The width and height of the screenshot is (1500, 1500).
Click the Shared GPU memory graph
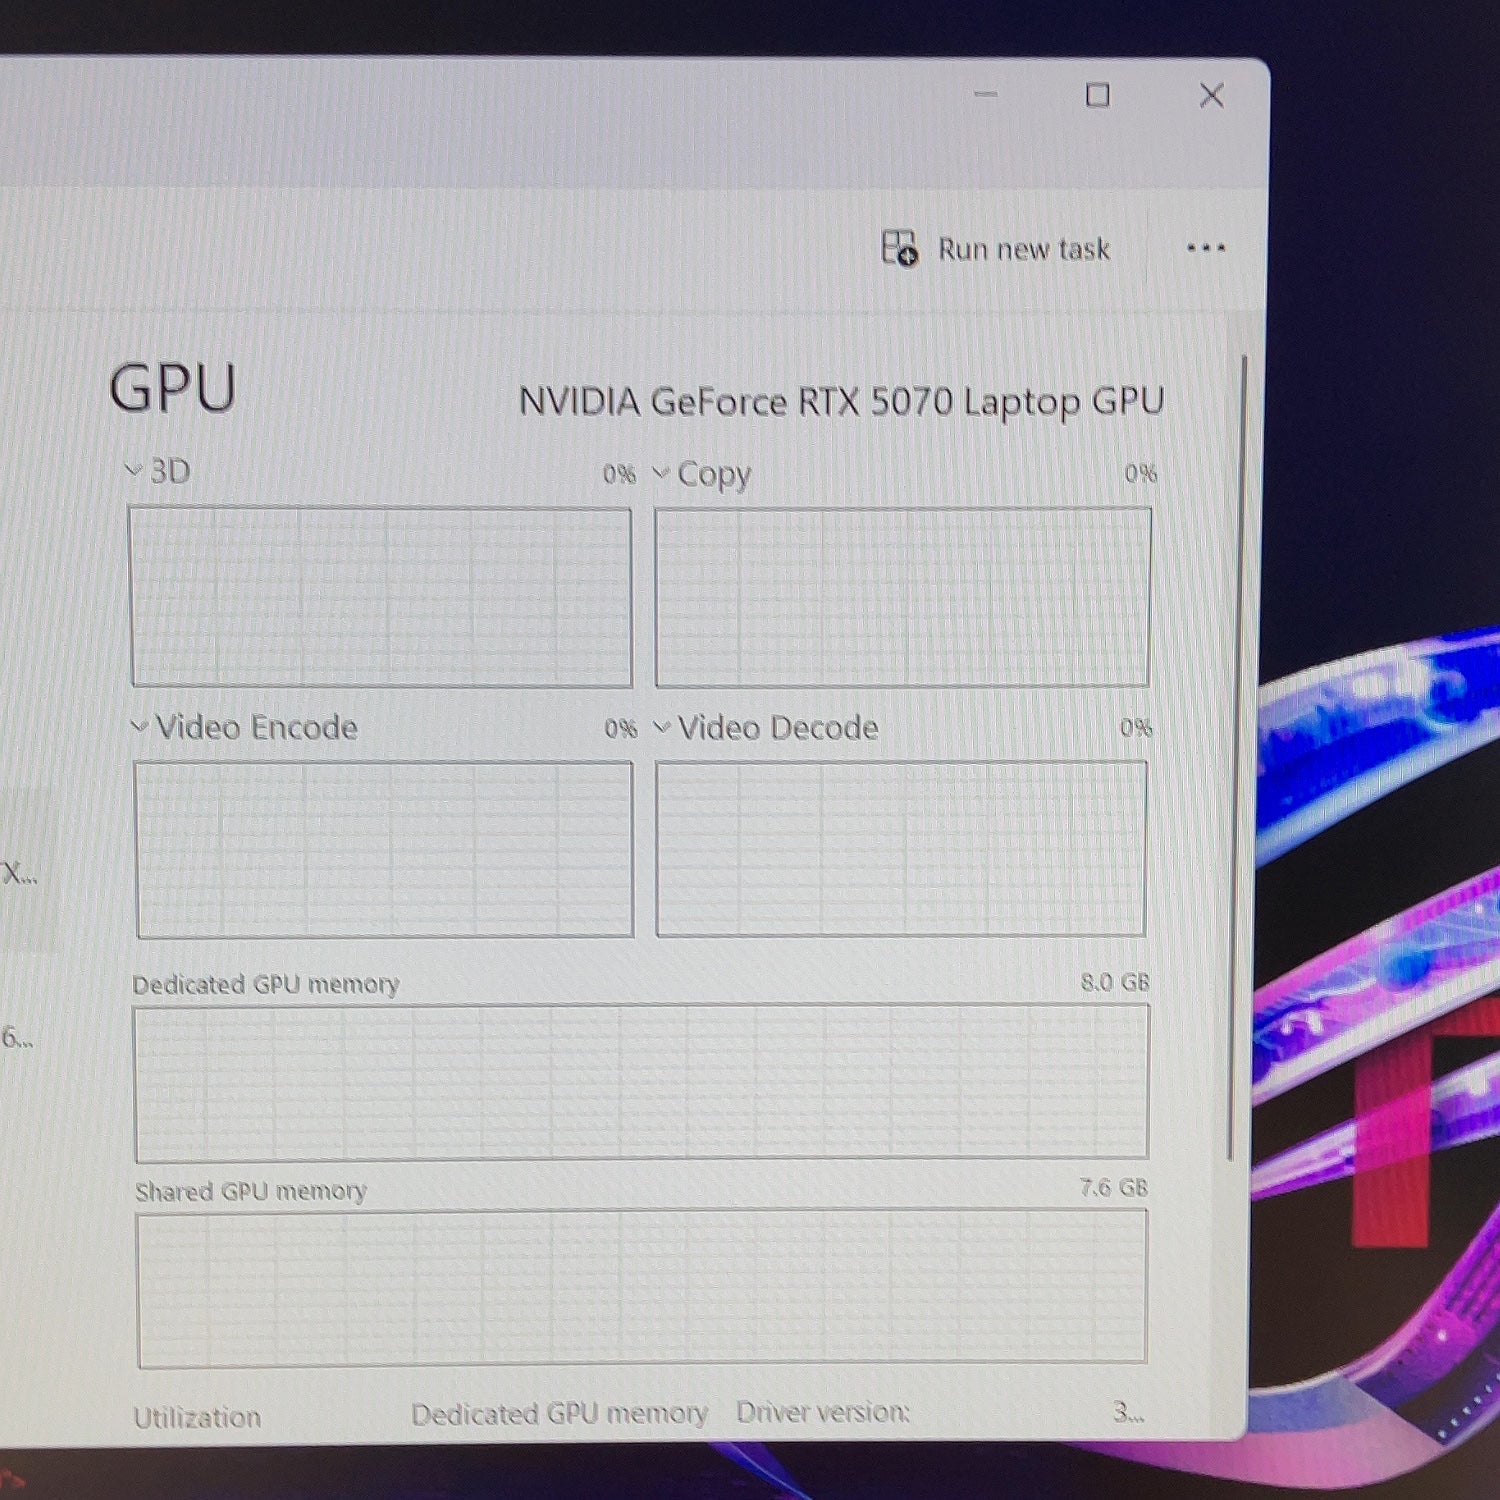[x=642, y=1288]
